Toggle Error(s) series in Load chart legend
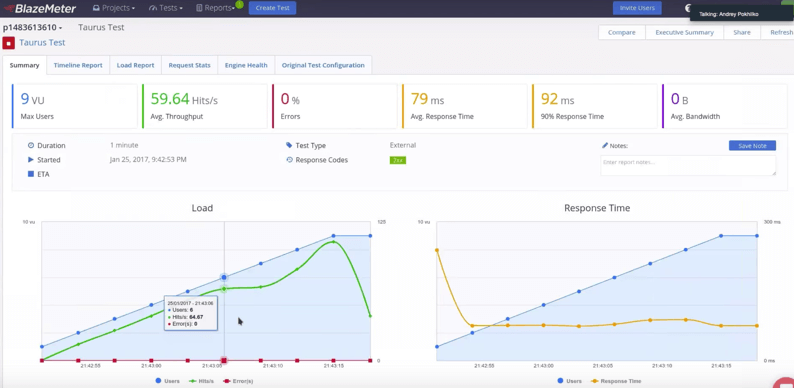 pyautogui.click(x=238, y=380)
